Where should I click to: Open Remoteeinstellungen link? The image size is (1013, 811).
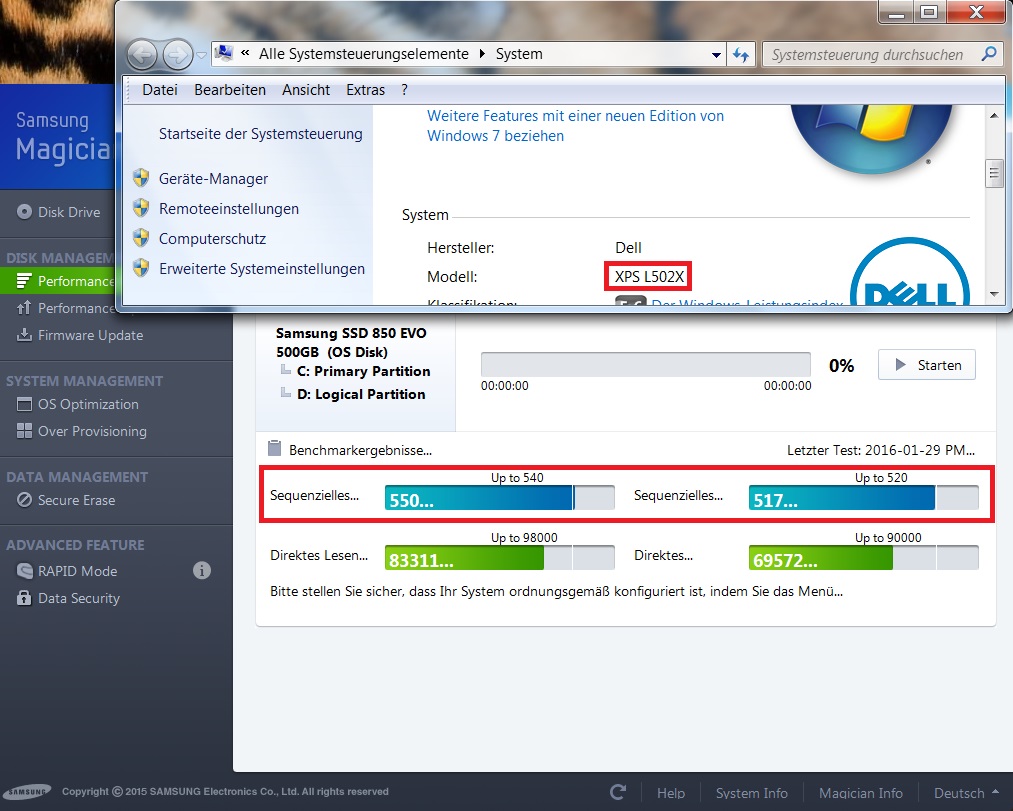tap(229, 209)
